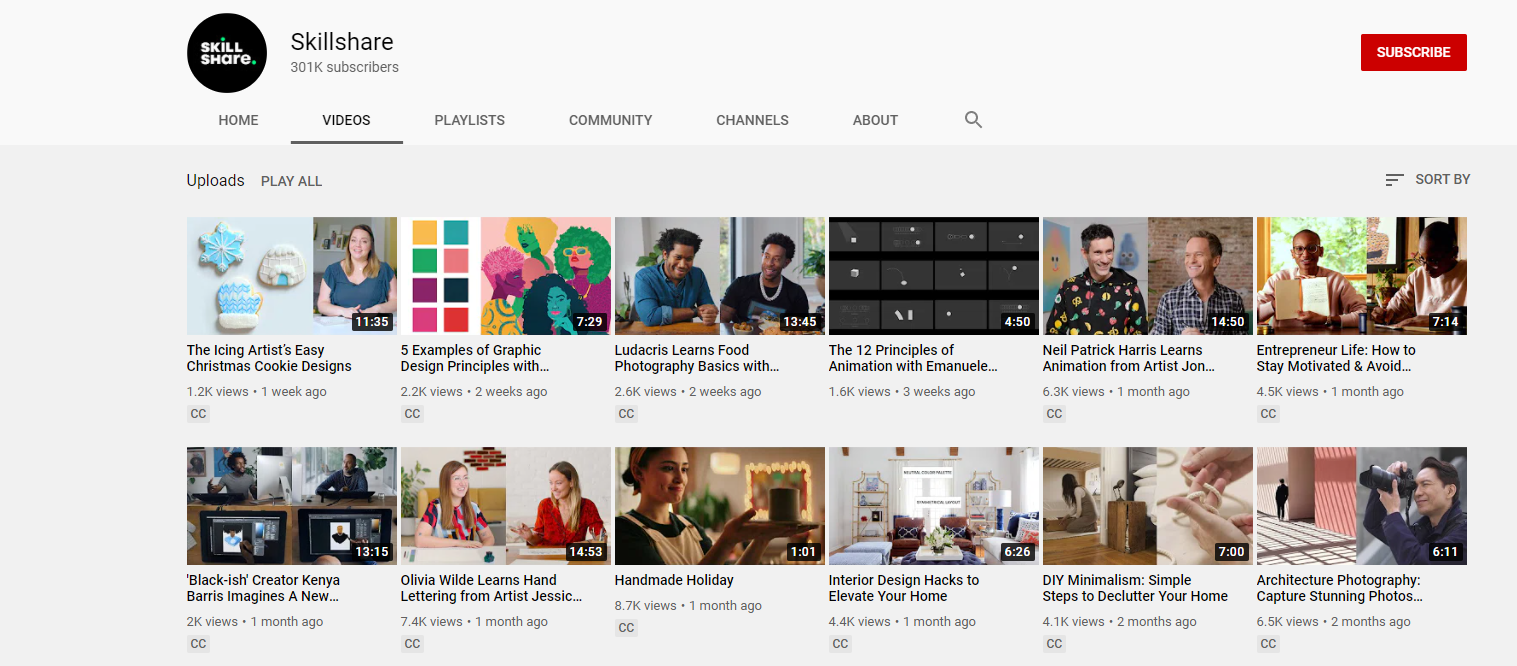This screenshot has width=1517, height=666.
Task: Select the Videos tab
Action: (346, 120)
